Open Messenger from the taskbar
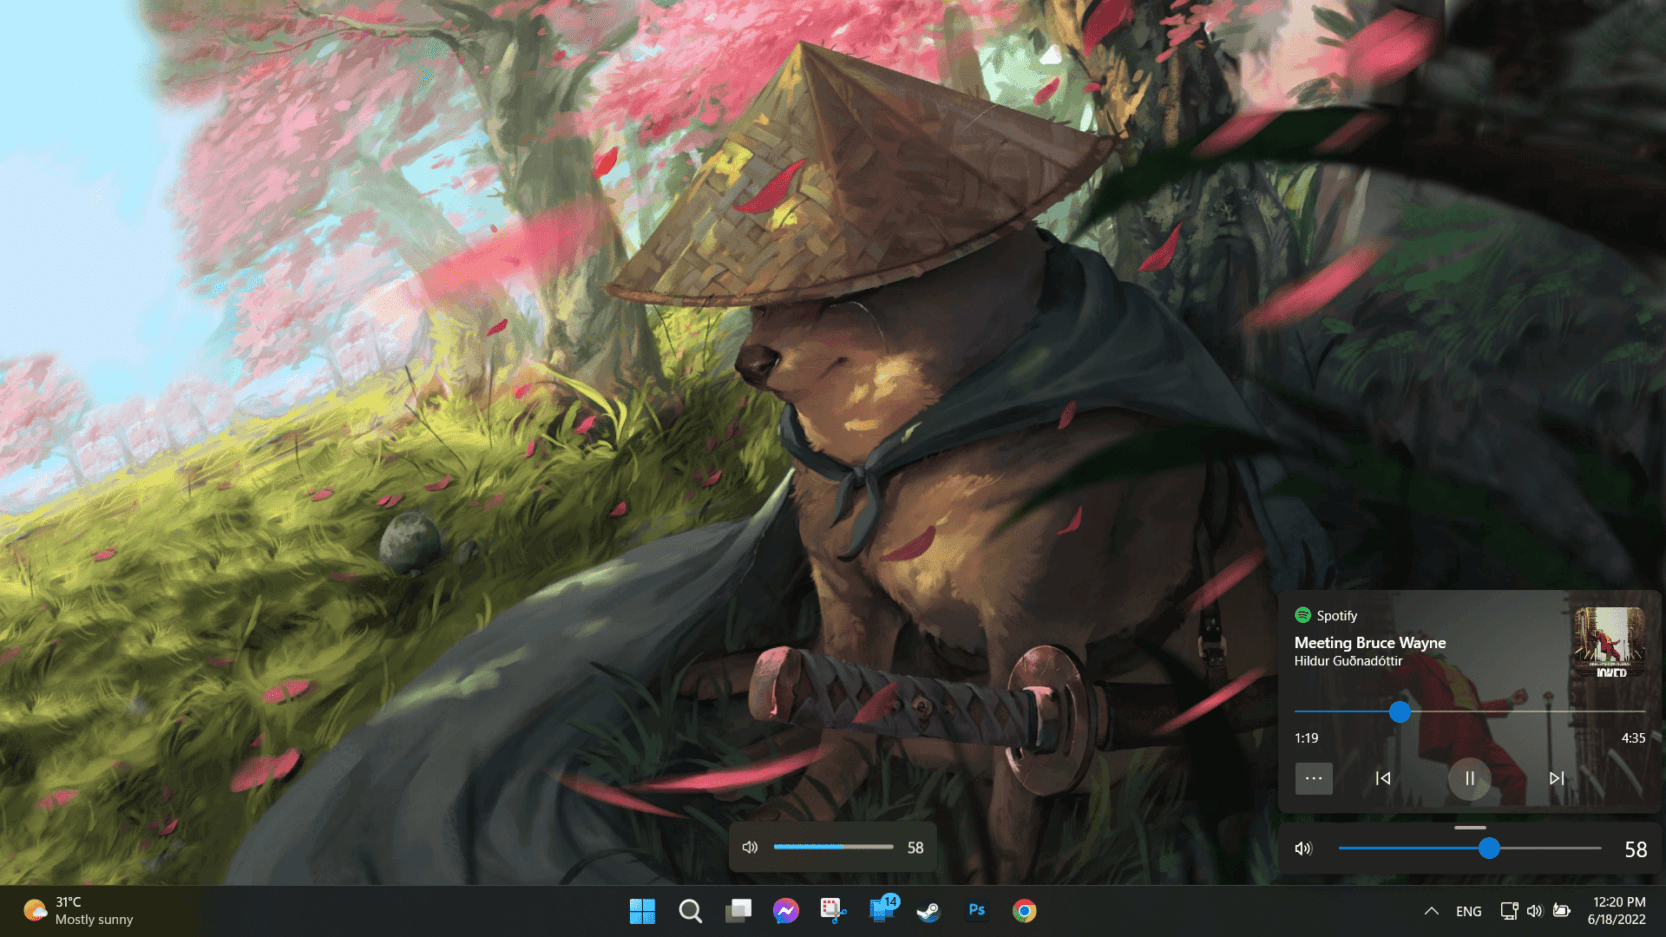The height and width of the screenshot is (937, 1666). [786, 911]
